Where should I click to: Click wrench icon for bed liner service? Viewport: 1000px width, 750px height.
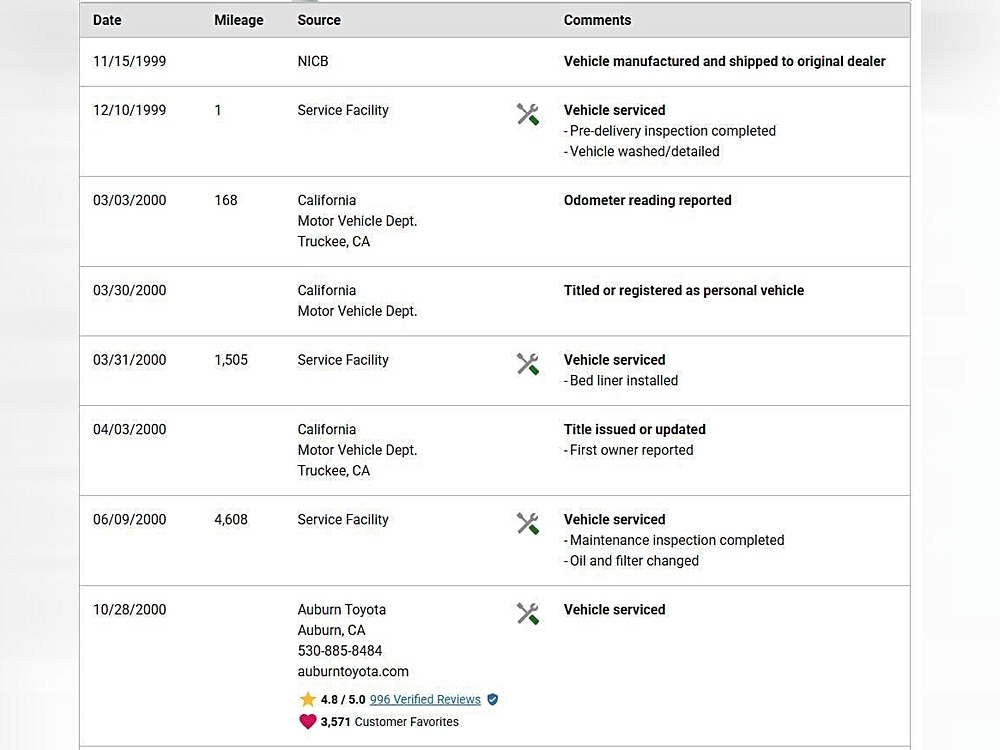(528, 364)
